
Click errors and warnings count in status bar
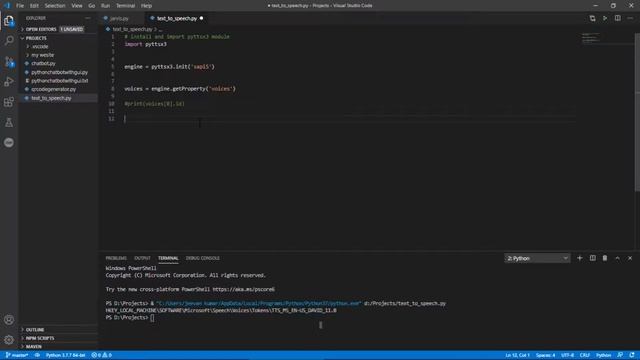[x=102, y=355]
